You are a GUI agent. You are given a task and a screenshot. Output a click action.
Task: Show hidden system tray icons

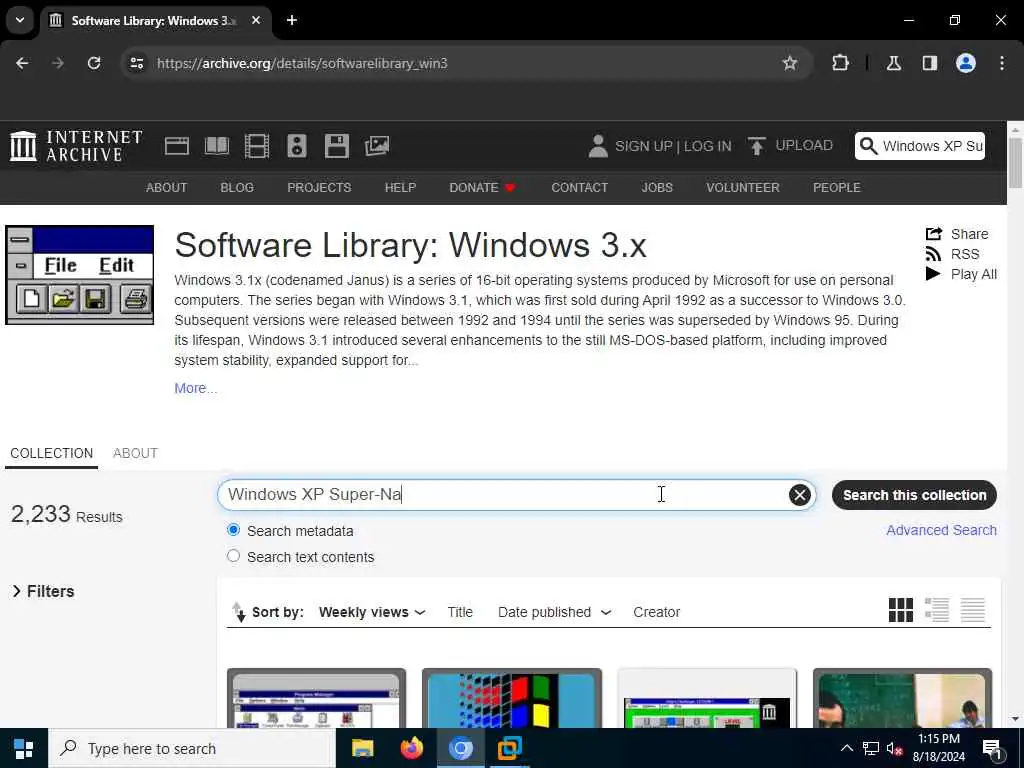point(846,748)
